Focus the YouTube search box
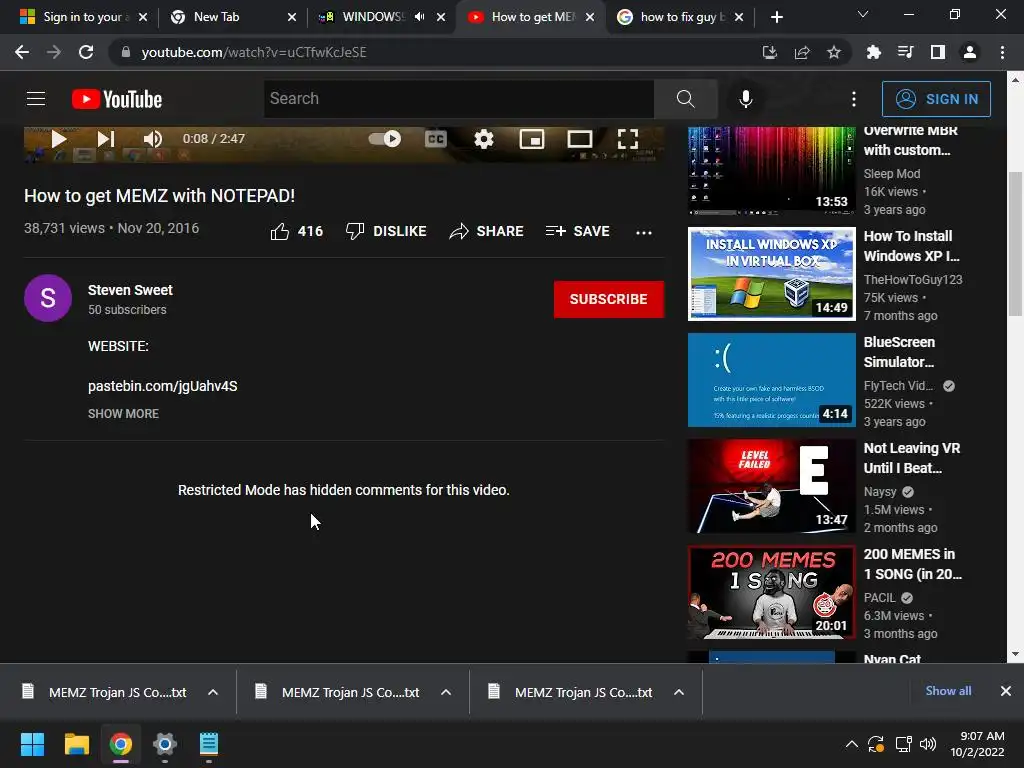The image size is (1024, 768). [458, 99]
